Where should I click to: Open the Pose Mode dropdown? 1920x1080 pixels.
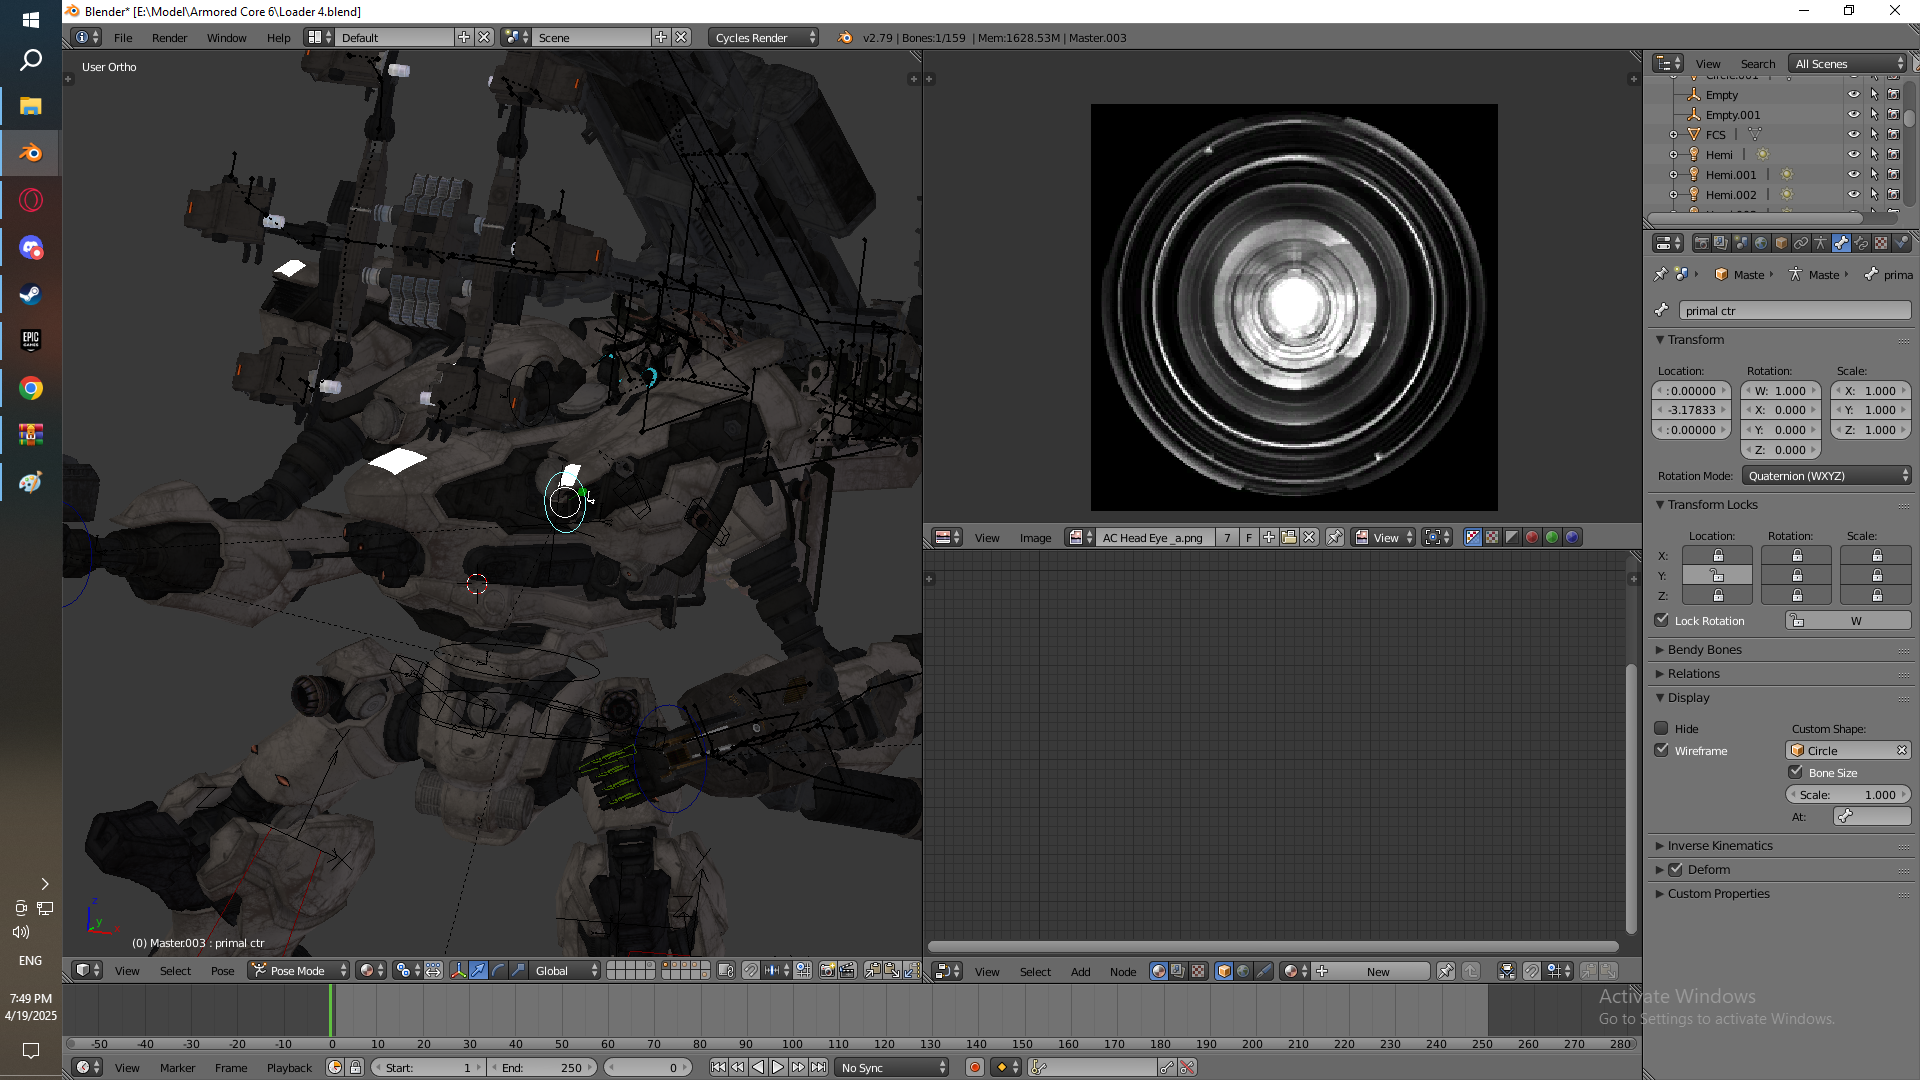pyautogui.click(x=298, y=970)
